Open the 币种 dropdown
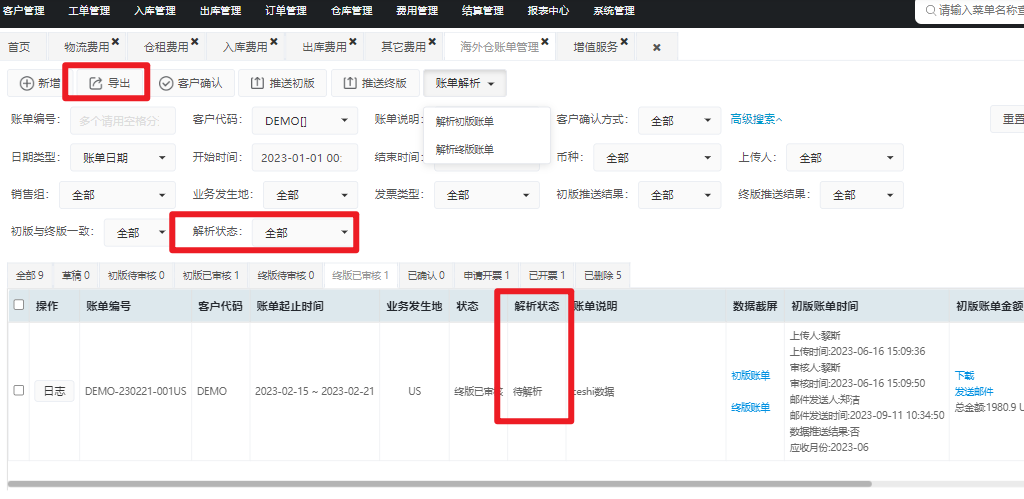Viewport: 1024px width, 499px height. click(x=657, y=157)
